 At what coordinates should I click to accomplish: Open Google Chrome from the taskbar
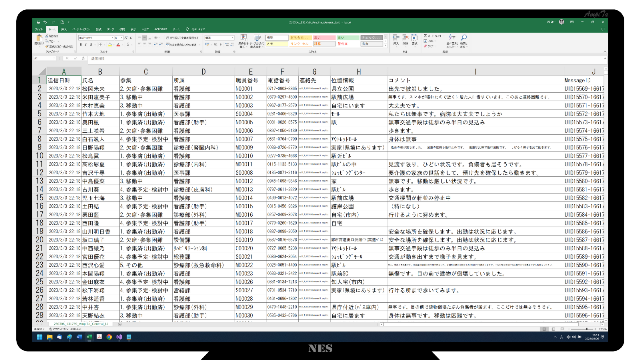pos(109,337)
